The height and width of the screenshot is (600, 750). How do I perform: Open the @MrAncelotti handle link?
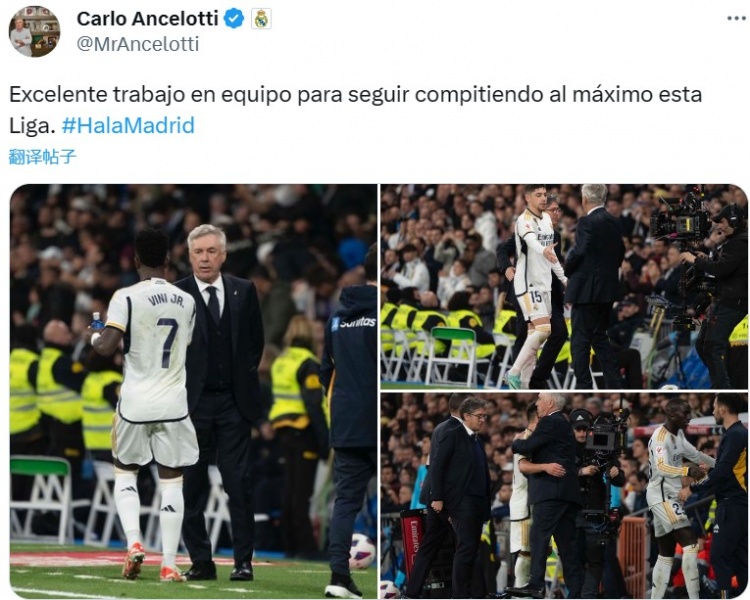click(138, 44)
